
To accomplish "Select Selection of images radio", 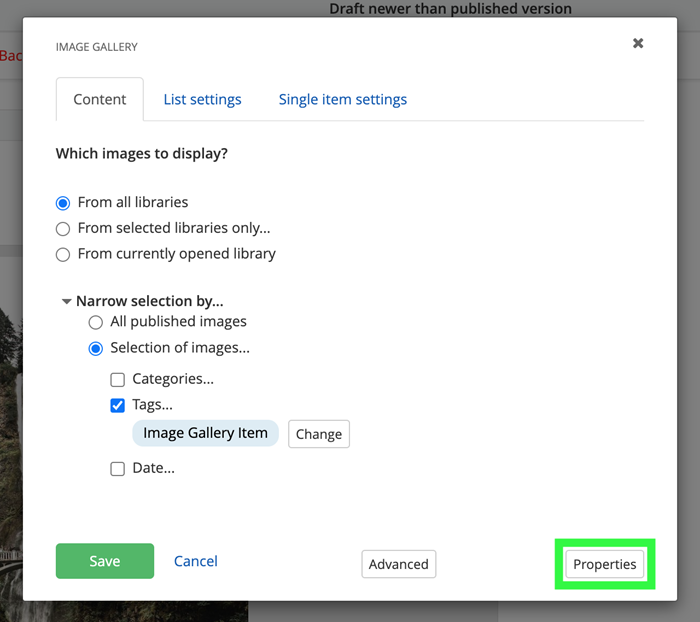I will [x=96, y=348].
